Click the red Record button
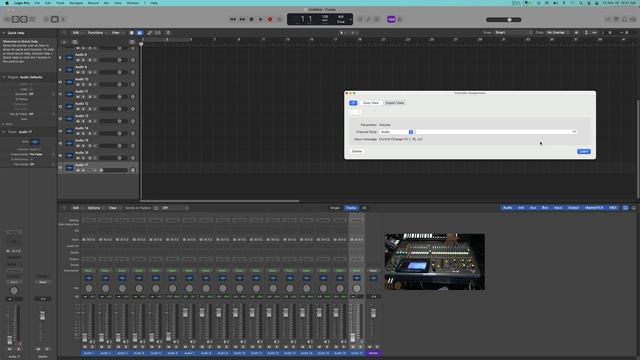Image resolution: width=640 pixels, height=360 pixels. tap(270, 19)
